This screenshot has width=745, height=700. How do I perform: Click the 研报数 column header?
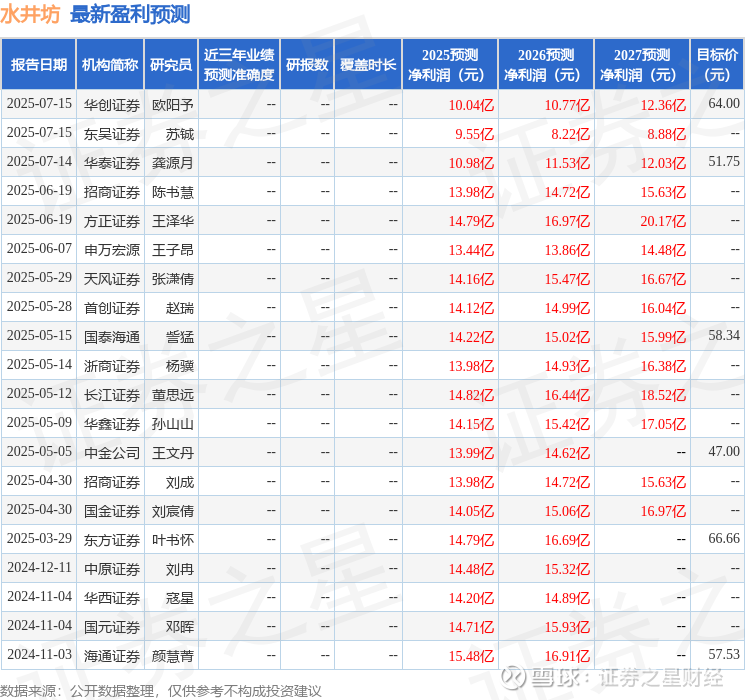tap(307, 64)
